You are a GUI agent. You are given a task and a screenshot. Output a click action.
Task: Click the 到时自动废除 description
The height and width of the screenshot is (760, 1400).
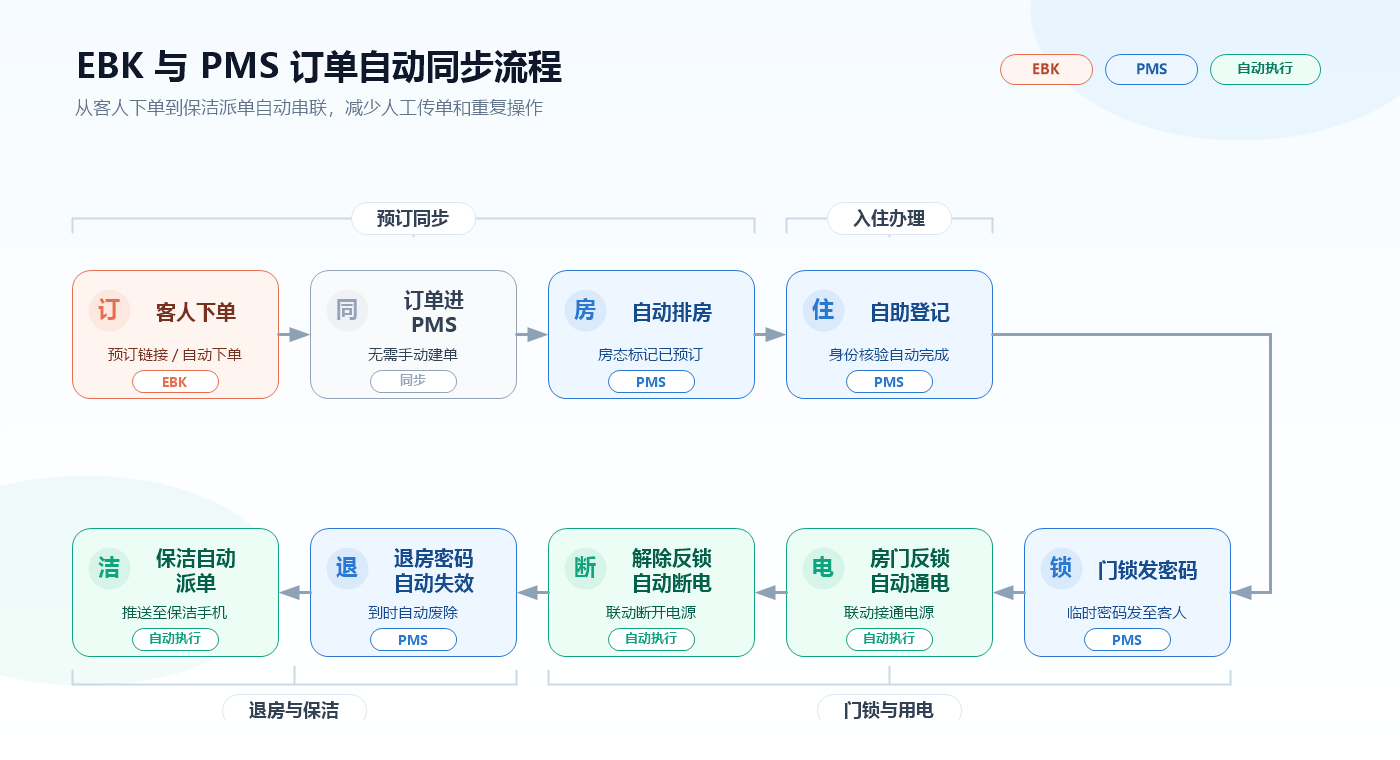pyautogui.click(x=413, y=612)
